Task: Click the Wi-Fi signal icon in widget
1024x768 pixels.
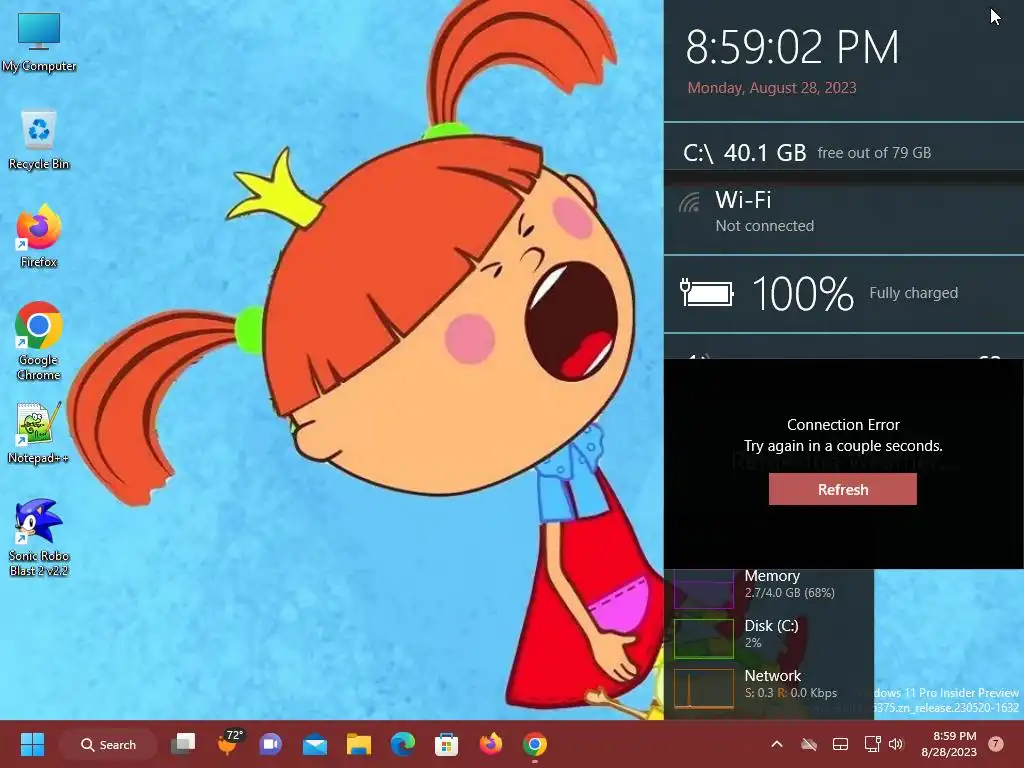Action: 689,202
